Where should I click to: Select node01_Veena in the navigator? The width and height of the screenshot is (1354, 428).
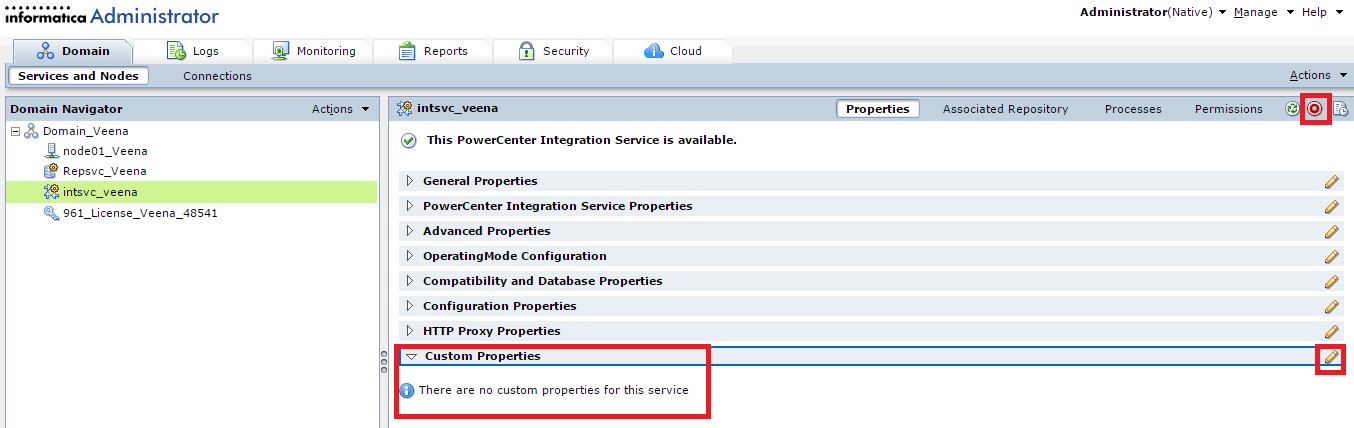(x=105, y=151)
